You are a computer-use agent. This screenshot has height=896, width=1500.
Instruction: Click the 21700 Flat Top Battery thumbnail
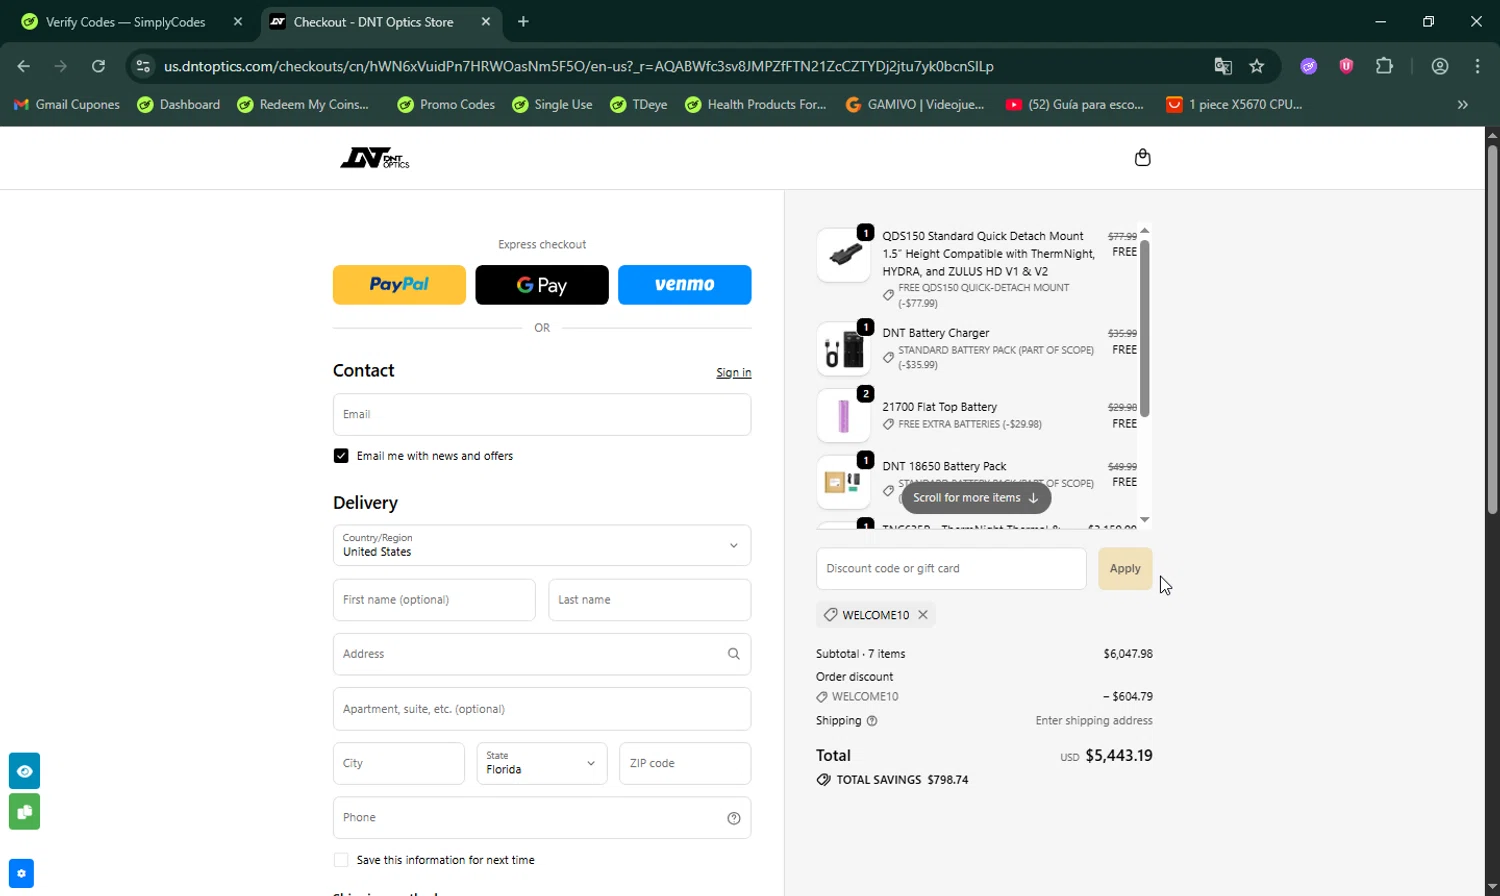pos(843,415)
